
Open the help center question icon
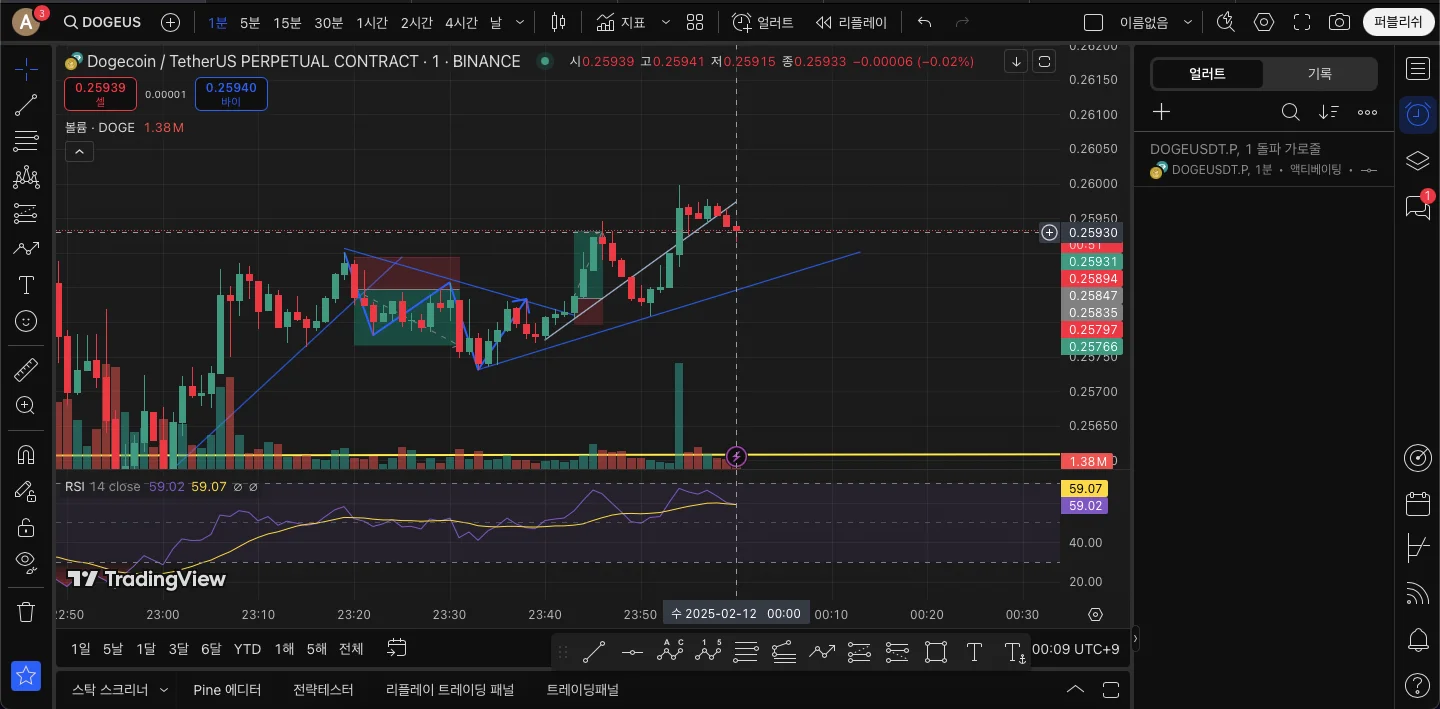(1417, 685)
